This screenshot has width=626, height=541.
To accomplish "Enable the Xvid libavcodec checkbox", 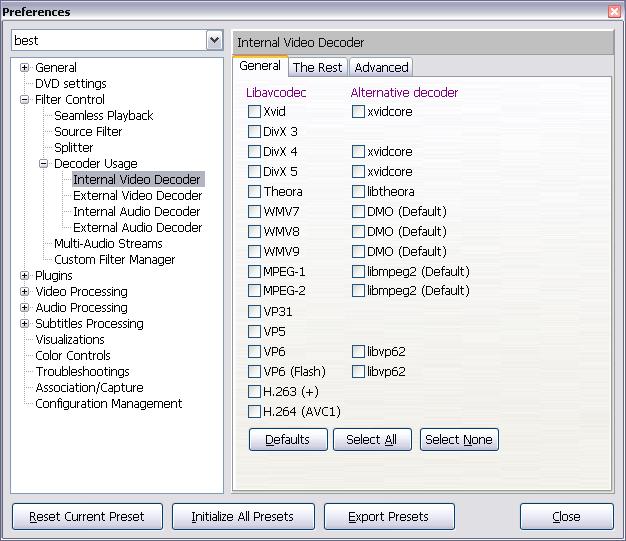I will (255, 112).
